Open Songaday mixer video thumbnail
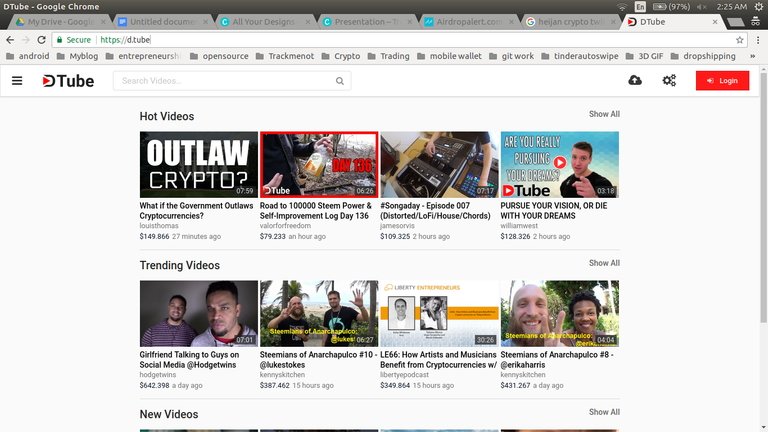768x432 pixels. (x=439, y=165)
